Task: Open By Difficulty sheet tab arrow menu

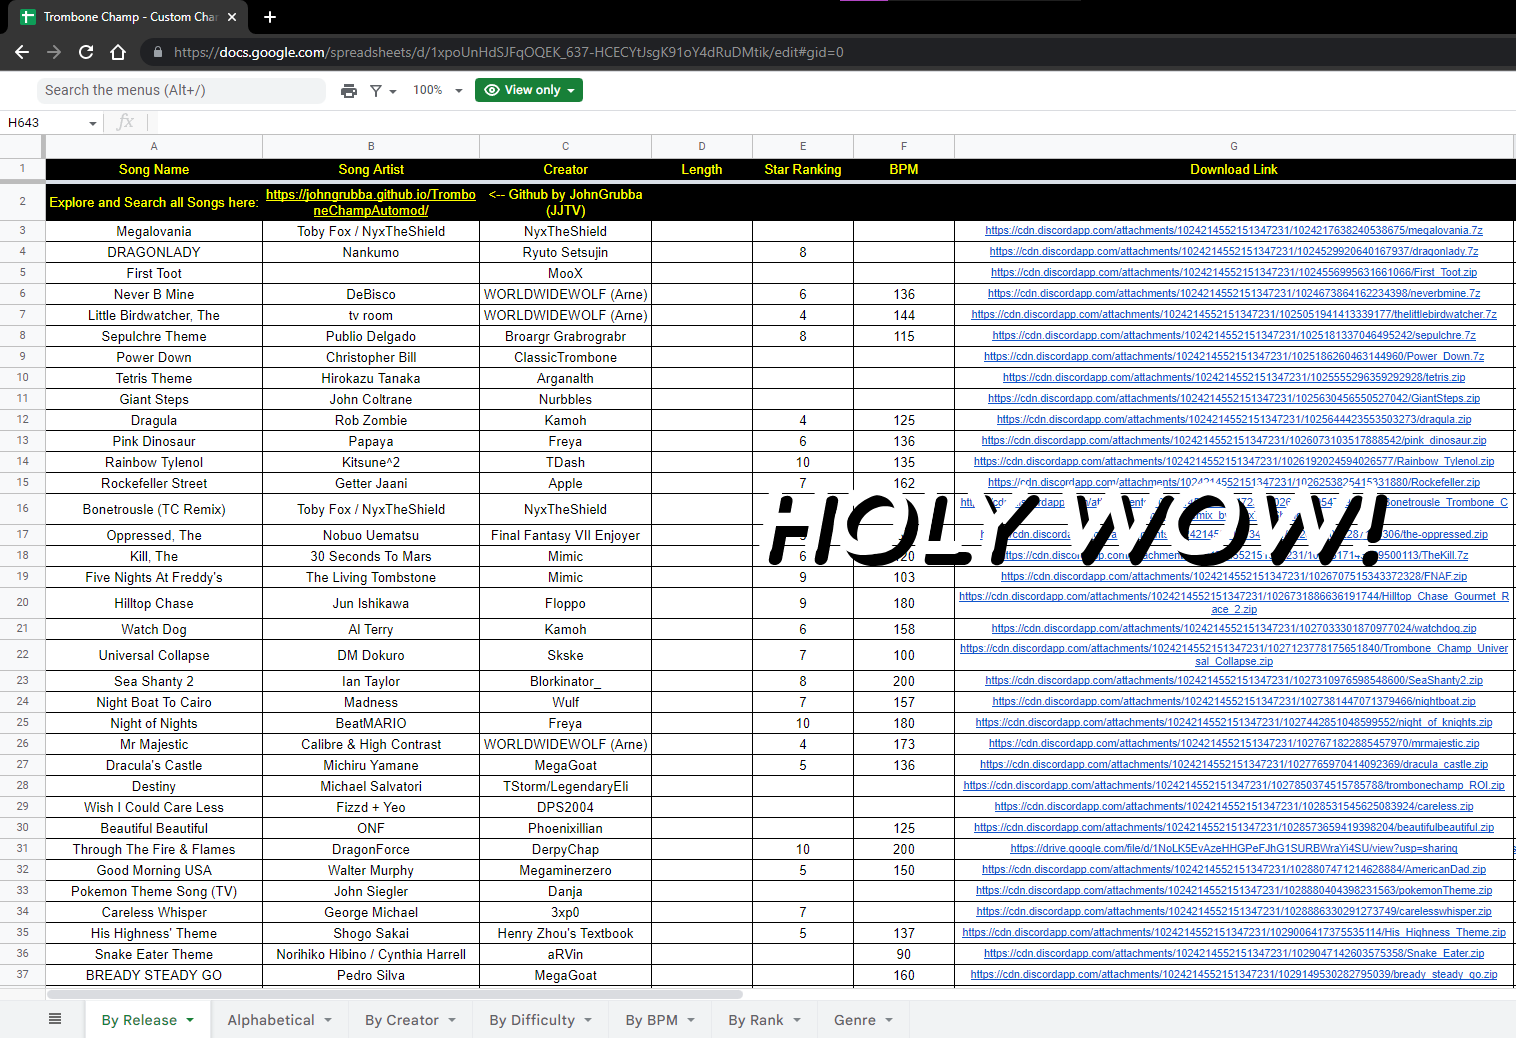Action: point(588,1020)
